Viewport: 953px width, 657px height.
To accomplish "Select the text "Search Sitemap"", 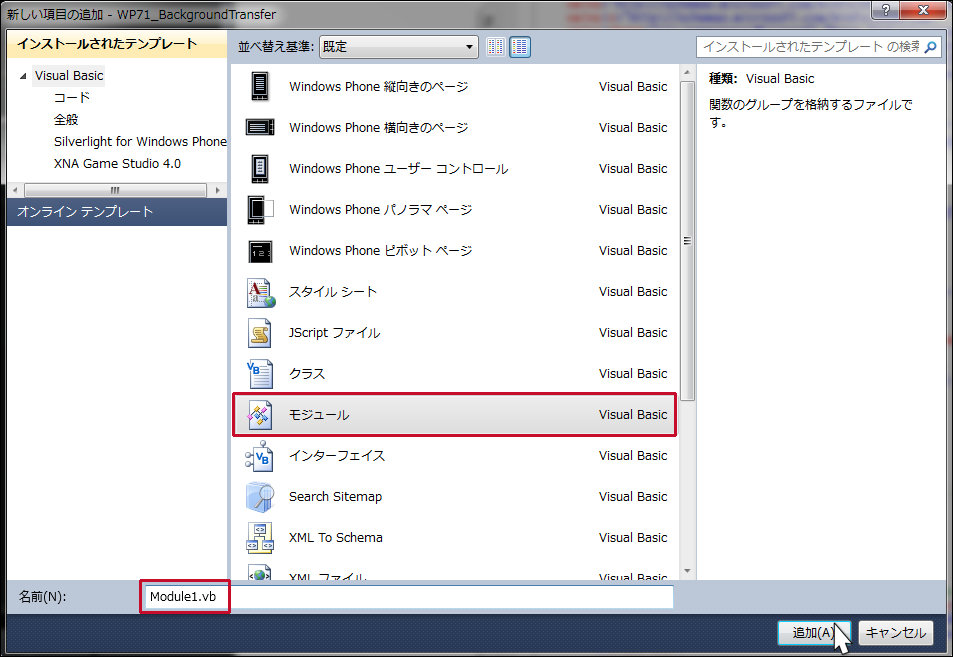I will pos(335,497).
